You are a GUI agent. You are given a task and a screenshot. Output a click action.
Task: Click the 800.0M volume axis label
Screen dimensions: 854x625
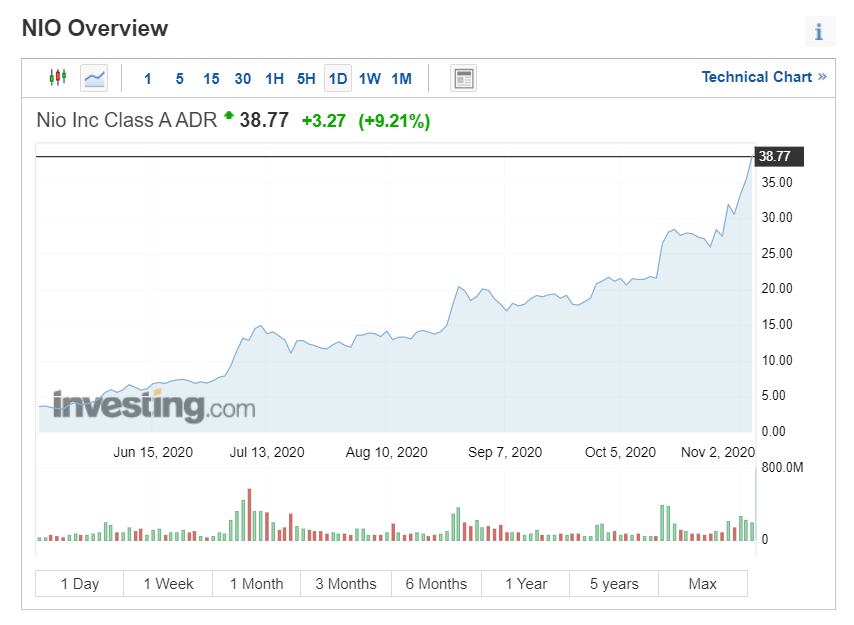click(782, 467)
